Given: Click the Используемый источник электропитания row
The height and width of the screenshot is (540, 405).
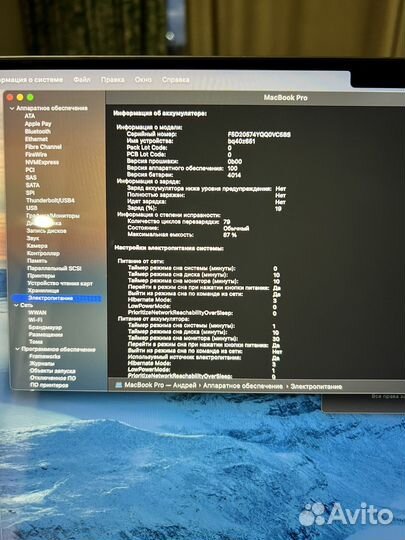Looking at the screenshot, I should (x=204, y=357).
